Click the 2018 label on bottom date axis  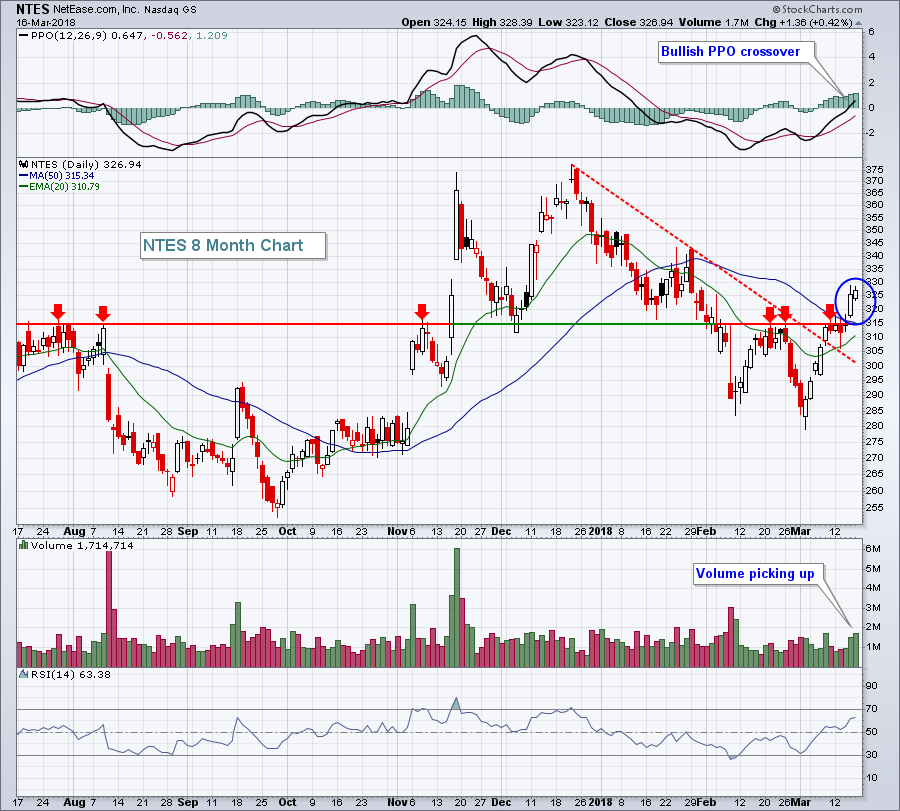(600, 802)
